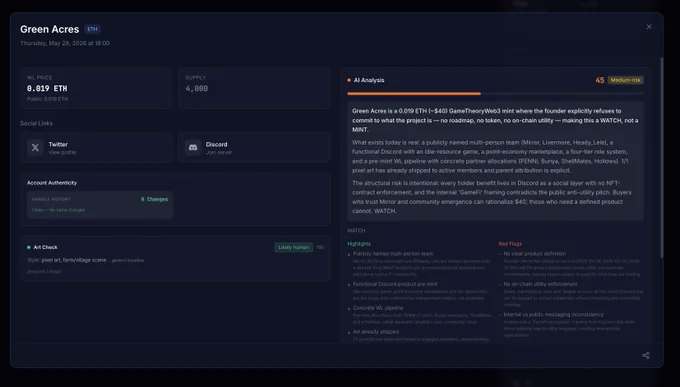680x387 pixels.
Task: Click the Social Links heading
Action: coord(36,123)
